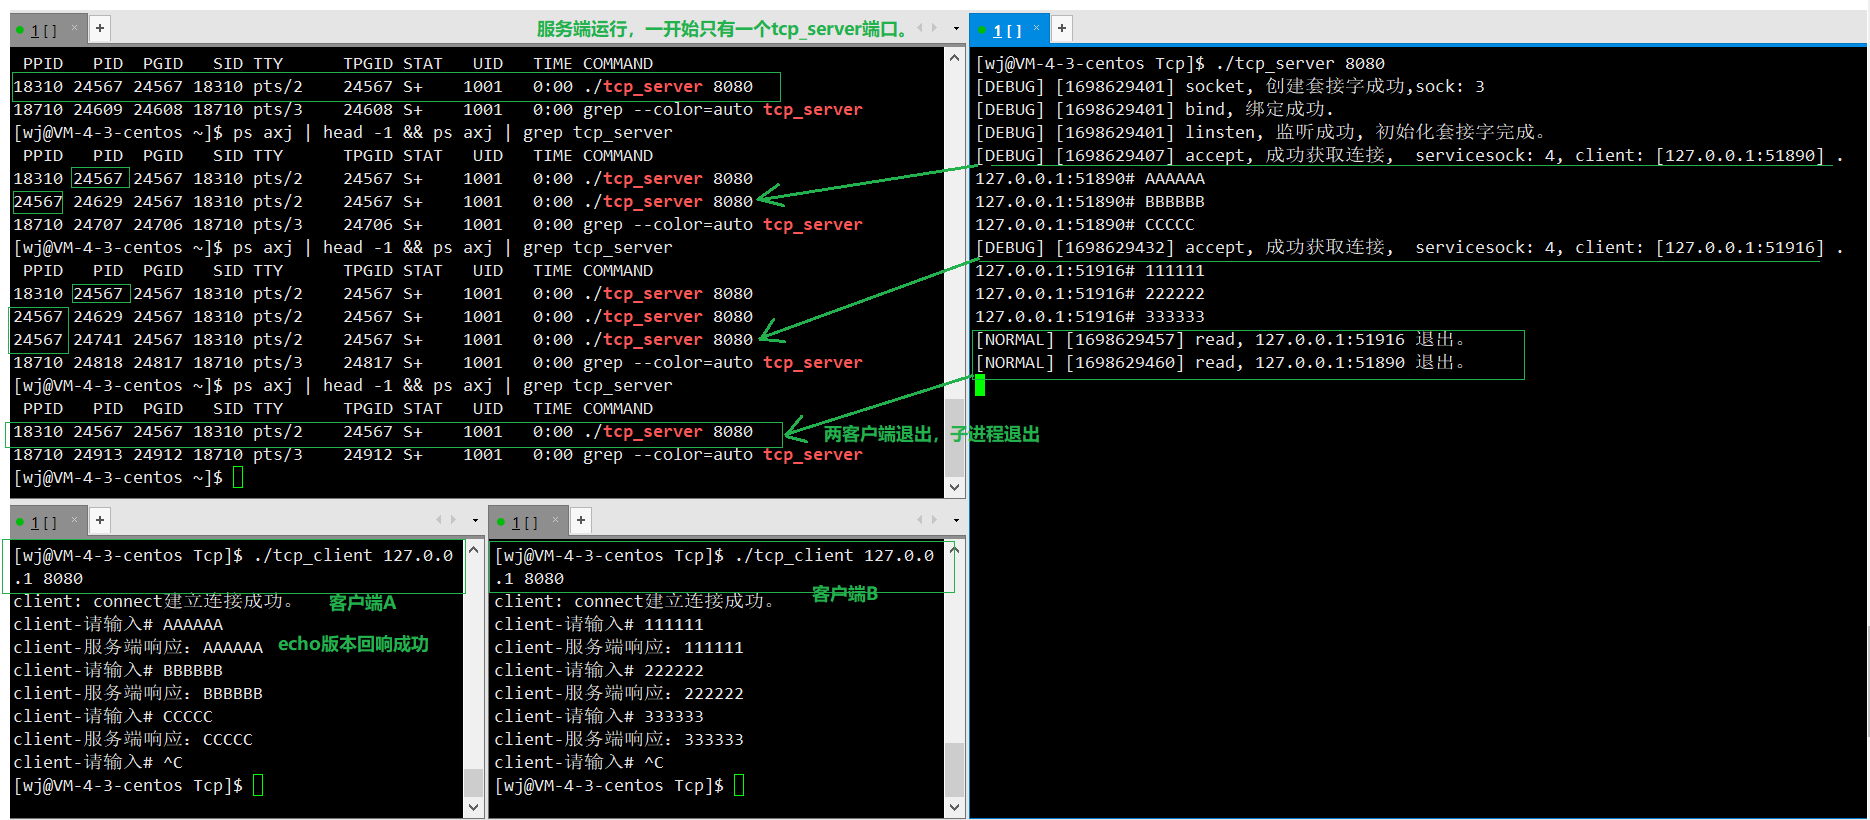1870x820 pixels.
Task: Click the NORMAL read 127.0.0.1:51890 退出 line
Action: click(1220, 362)
